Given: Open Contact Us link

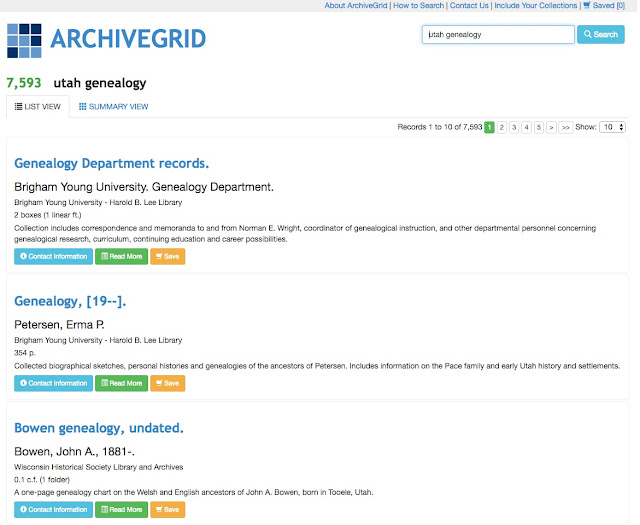Looking at the screenshot, I should (469, 5).
